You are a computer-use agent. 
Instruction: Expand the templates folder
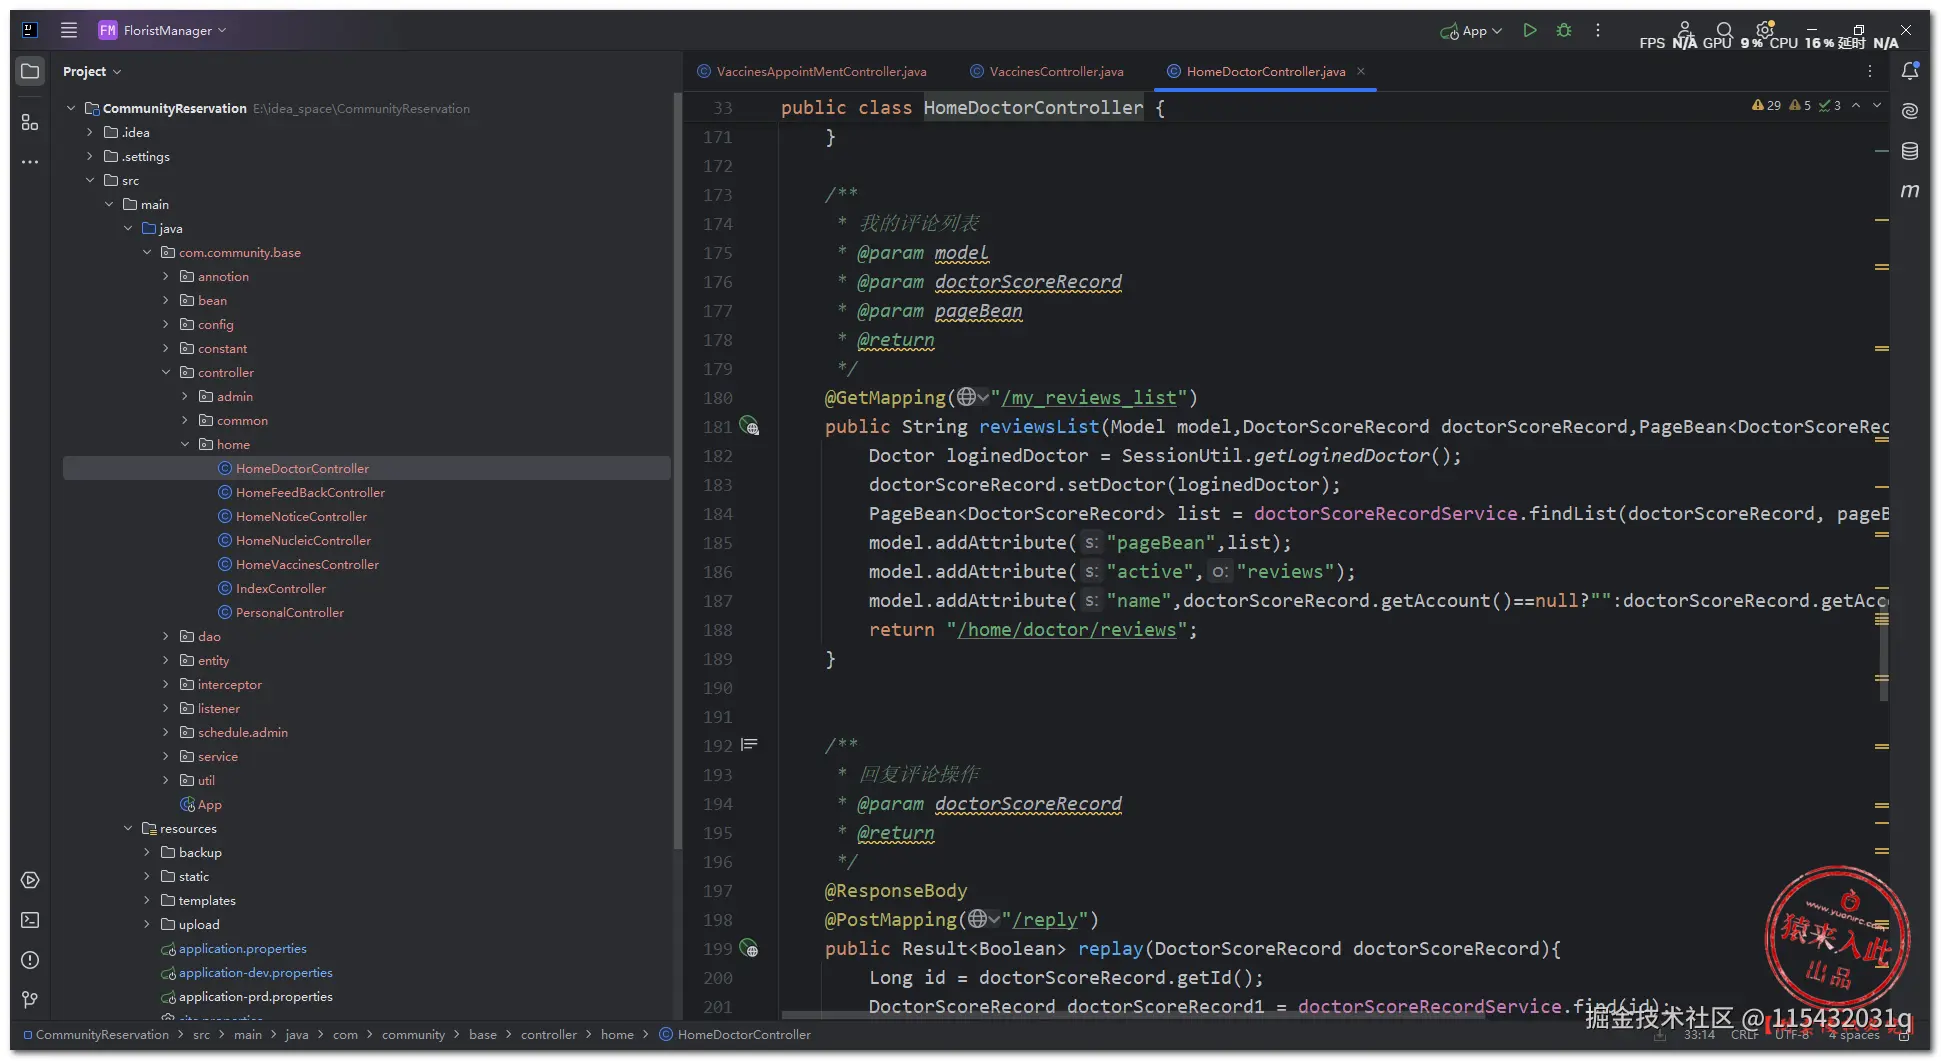pyautogui.click(x=147, y=900)
